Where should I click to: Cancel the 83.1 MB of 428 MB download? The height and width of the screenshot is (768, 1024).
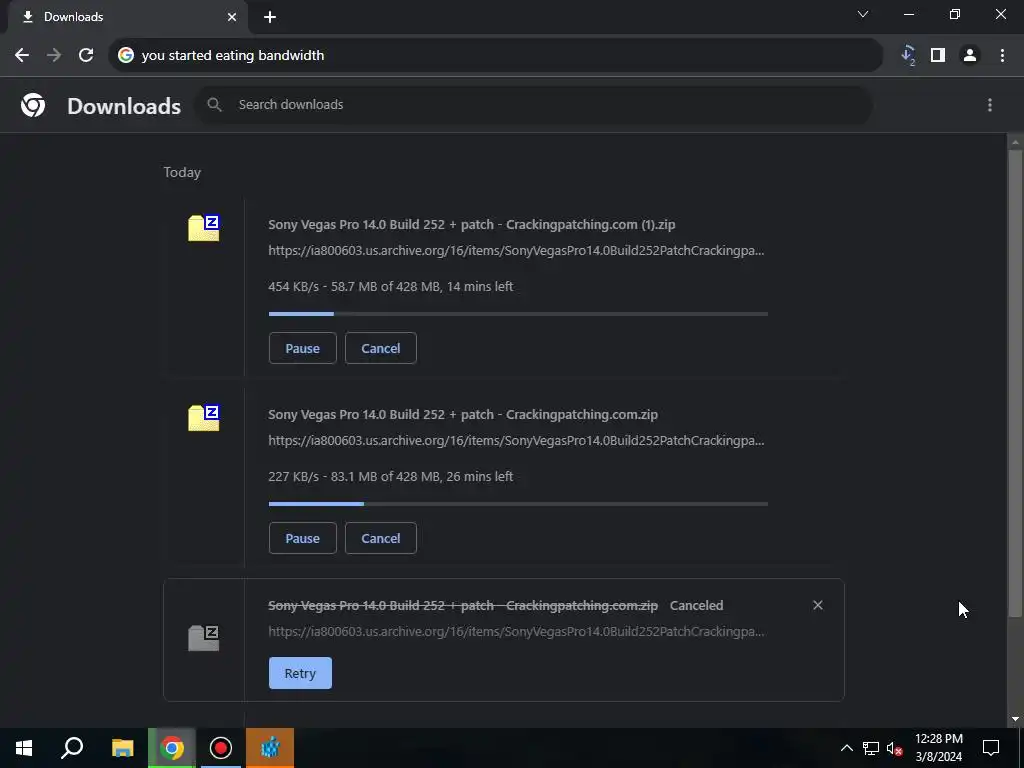point(381,538)
